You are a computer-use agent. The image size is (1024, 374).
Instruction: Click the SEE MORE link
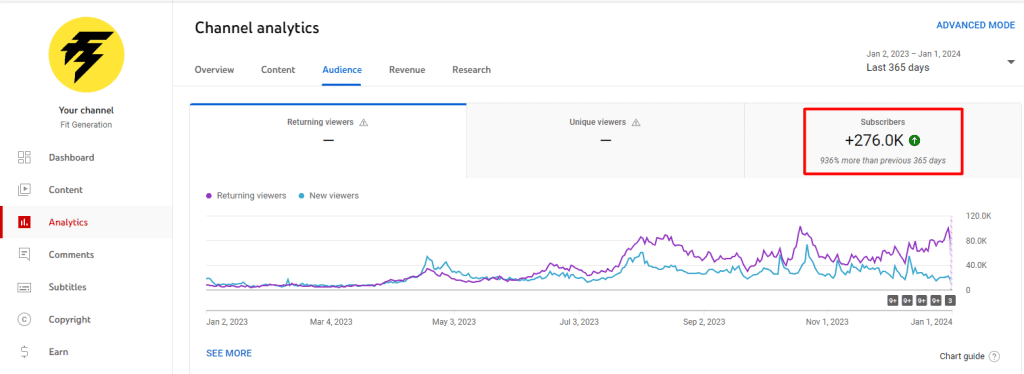pos(229,353)
